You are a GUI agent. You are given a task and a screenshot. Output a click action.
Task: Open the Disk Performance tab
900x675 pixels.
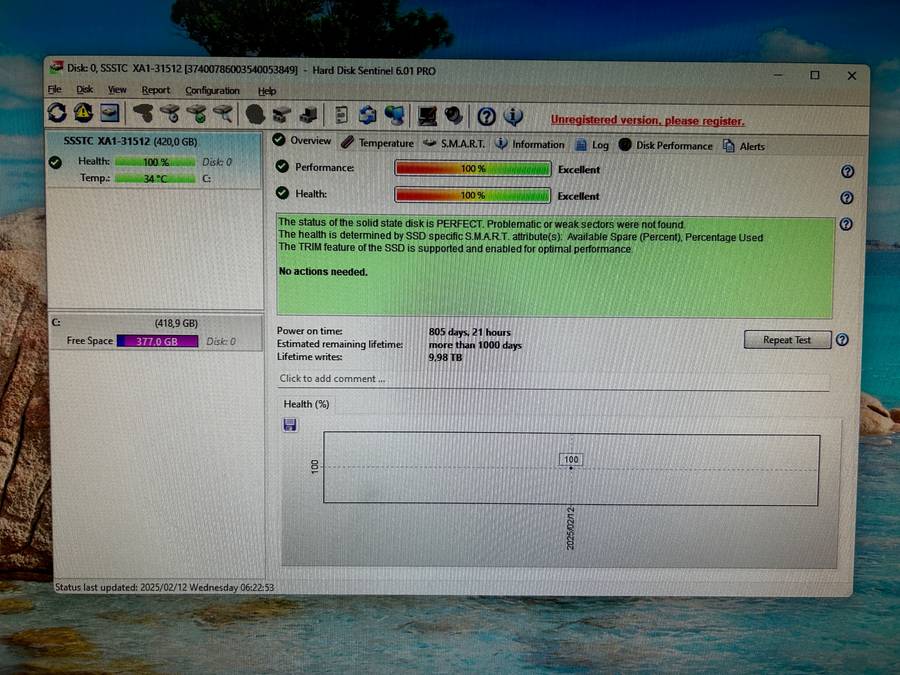pos(673,145)
